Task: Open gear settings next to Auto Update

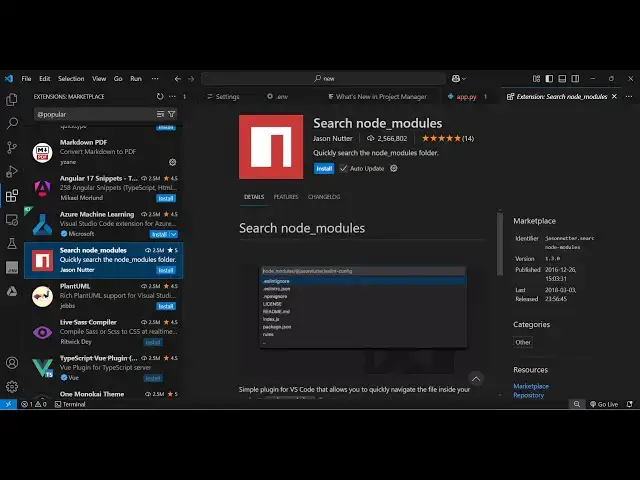Action: point(393,168)
